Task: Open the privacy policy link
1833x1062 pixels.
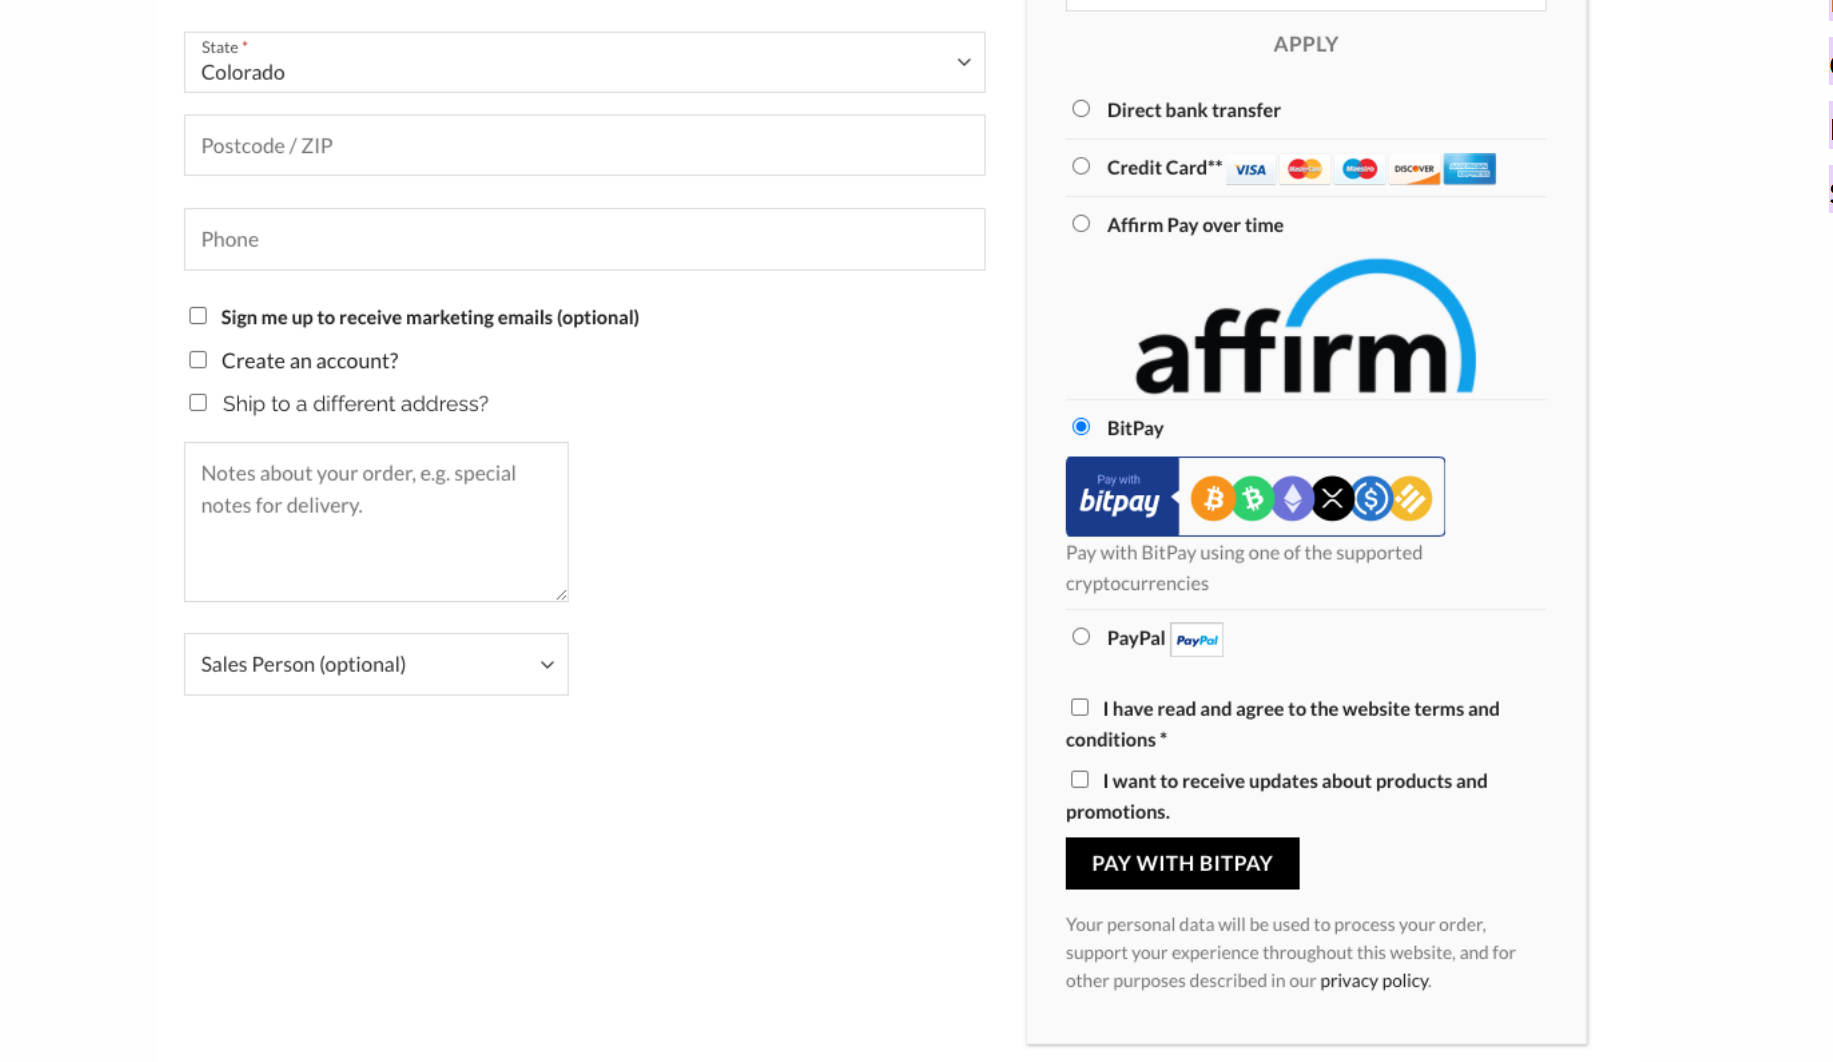Action: (1373, 980)
